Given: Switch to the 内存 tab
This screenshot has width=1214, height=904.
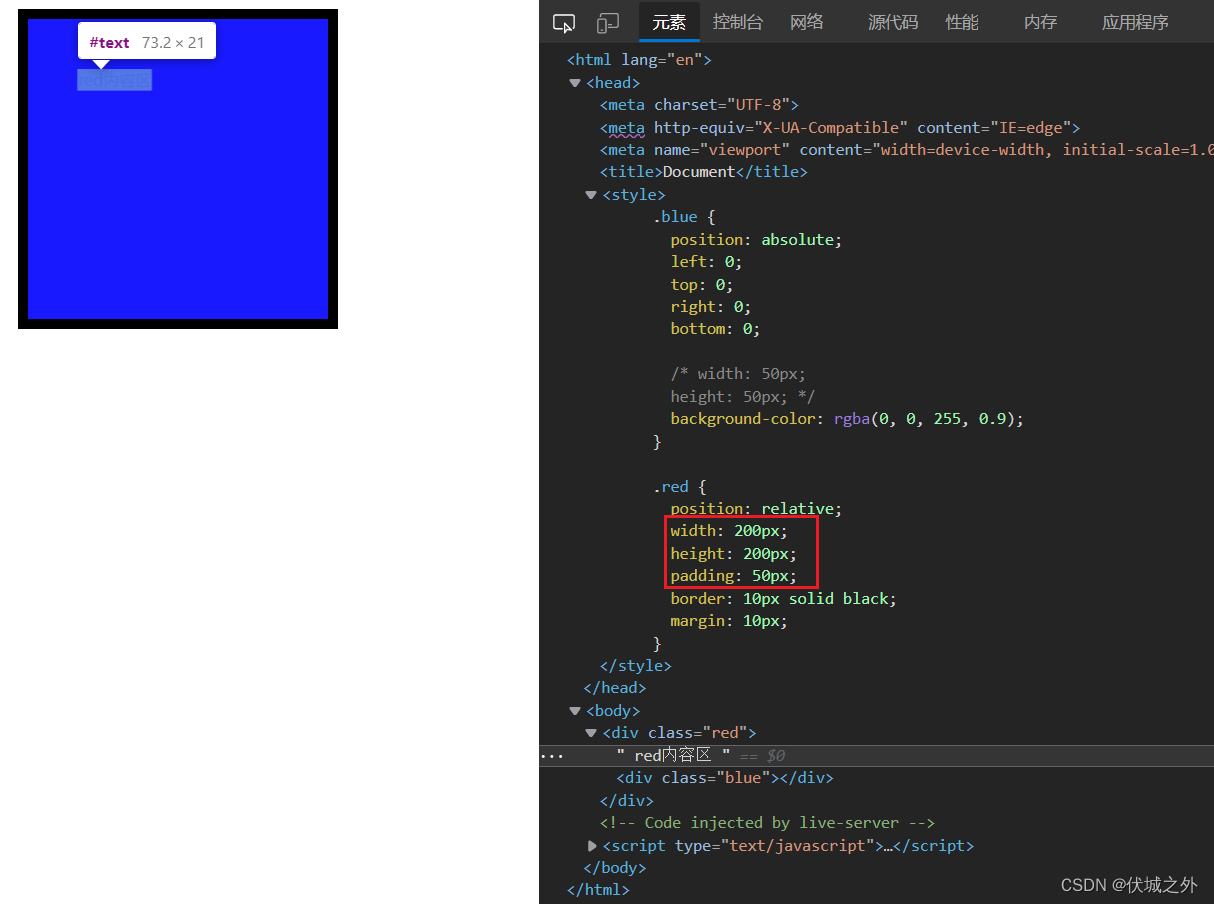Looking at the screenshot, I should point(1041,22).
